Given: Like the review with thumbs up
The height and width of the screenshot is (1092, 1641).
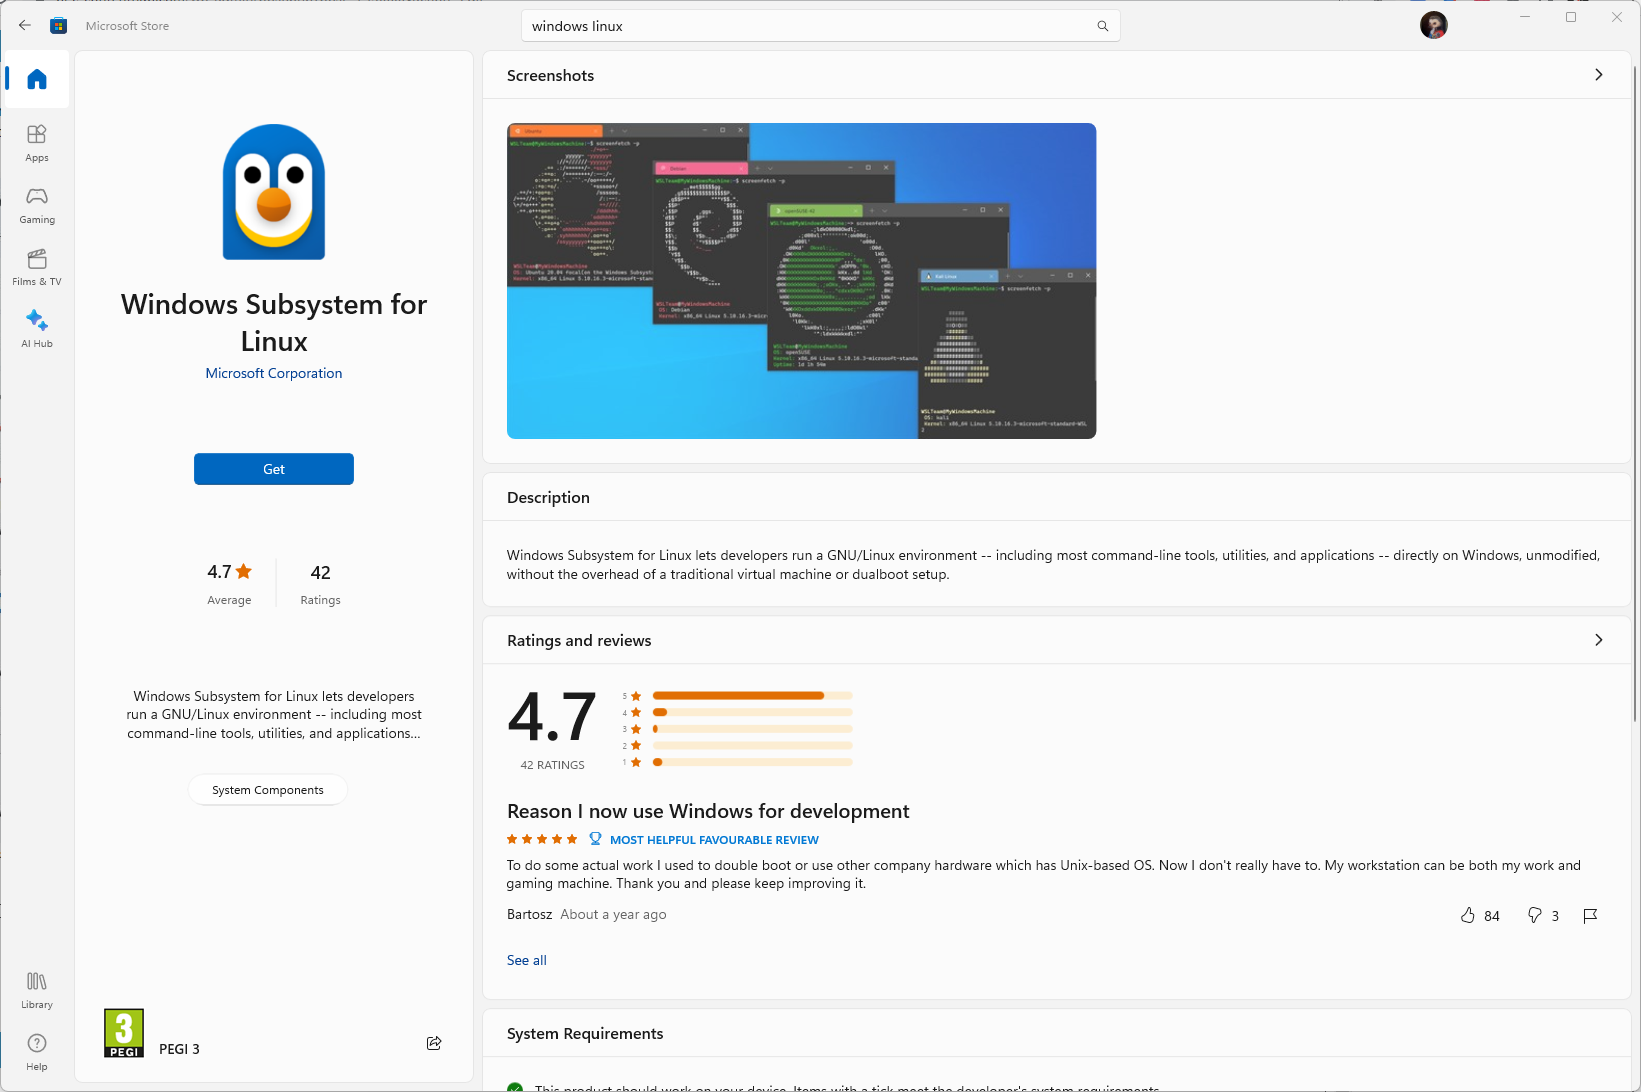Looking at the screenshot, I should 1468,915.
